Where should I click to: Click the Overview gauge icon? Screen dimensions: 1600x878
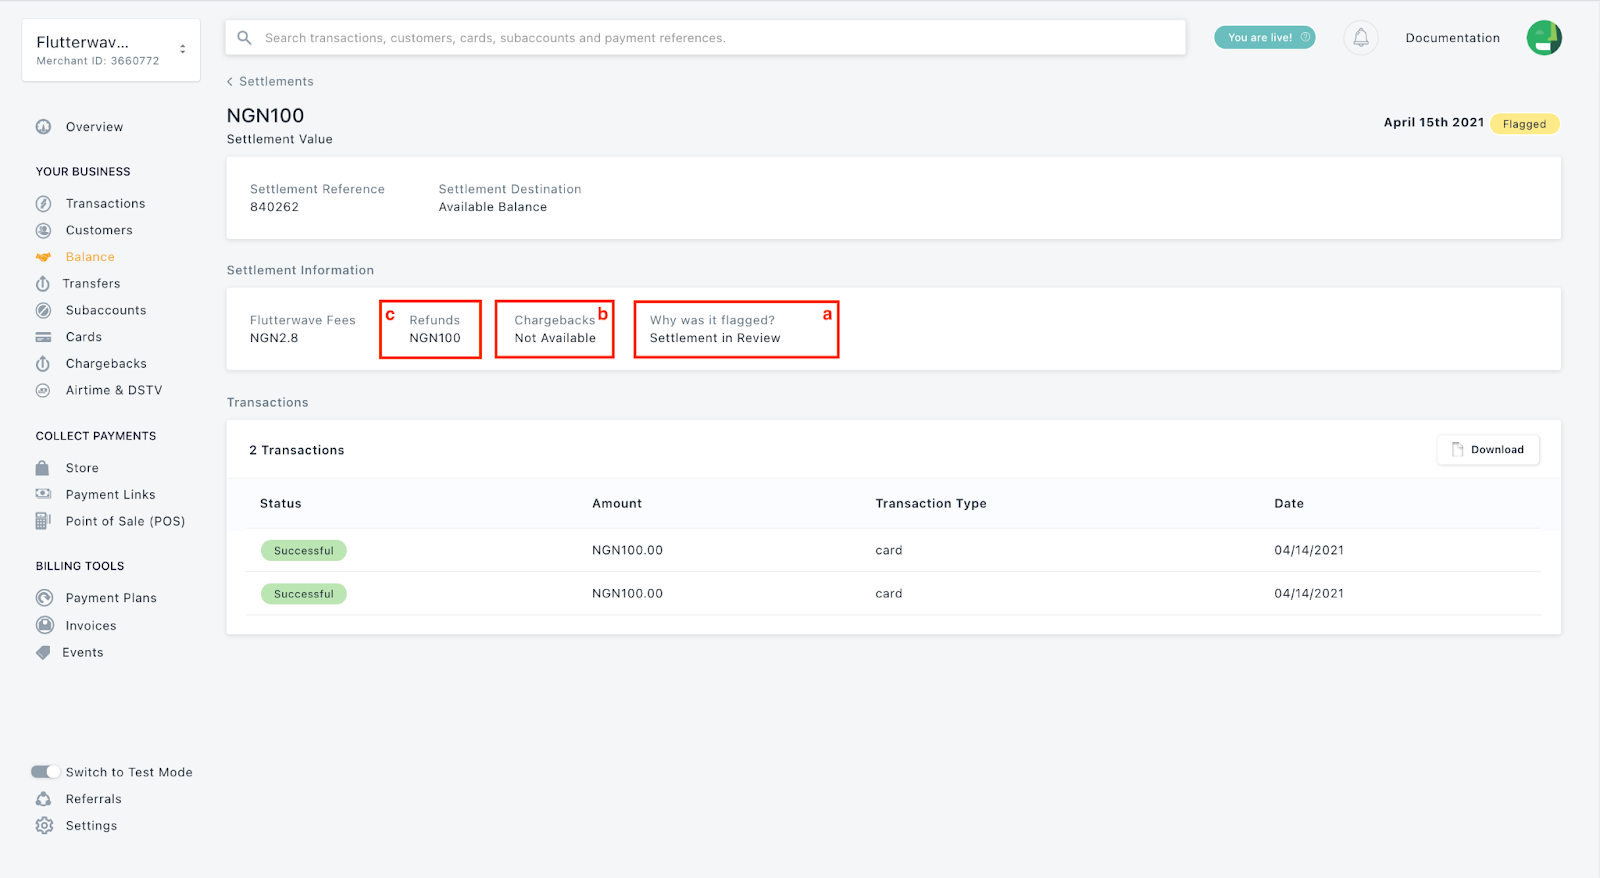[43, 127]
